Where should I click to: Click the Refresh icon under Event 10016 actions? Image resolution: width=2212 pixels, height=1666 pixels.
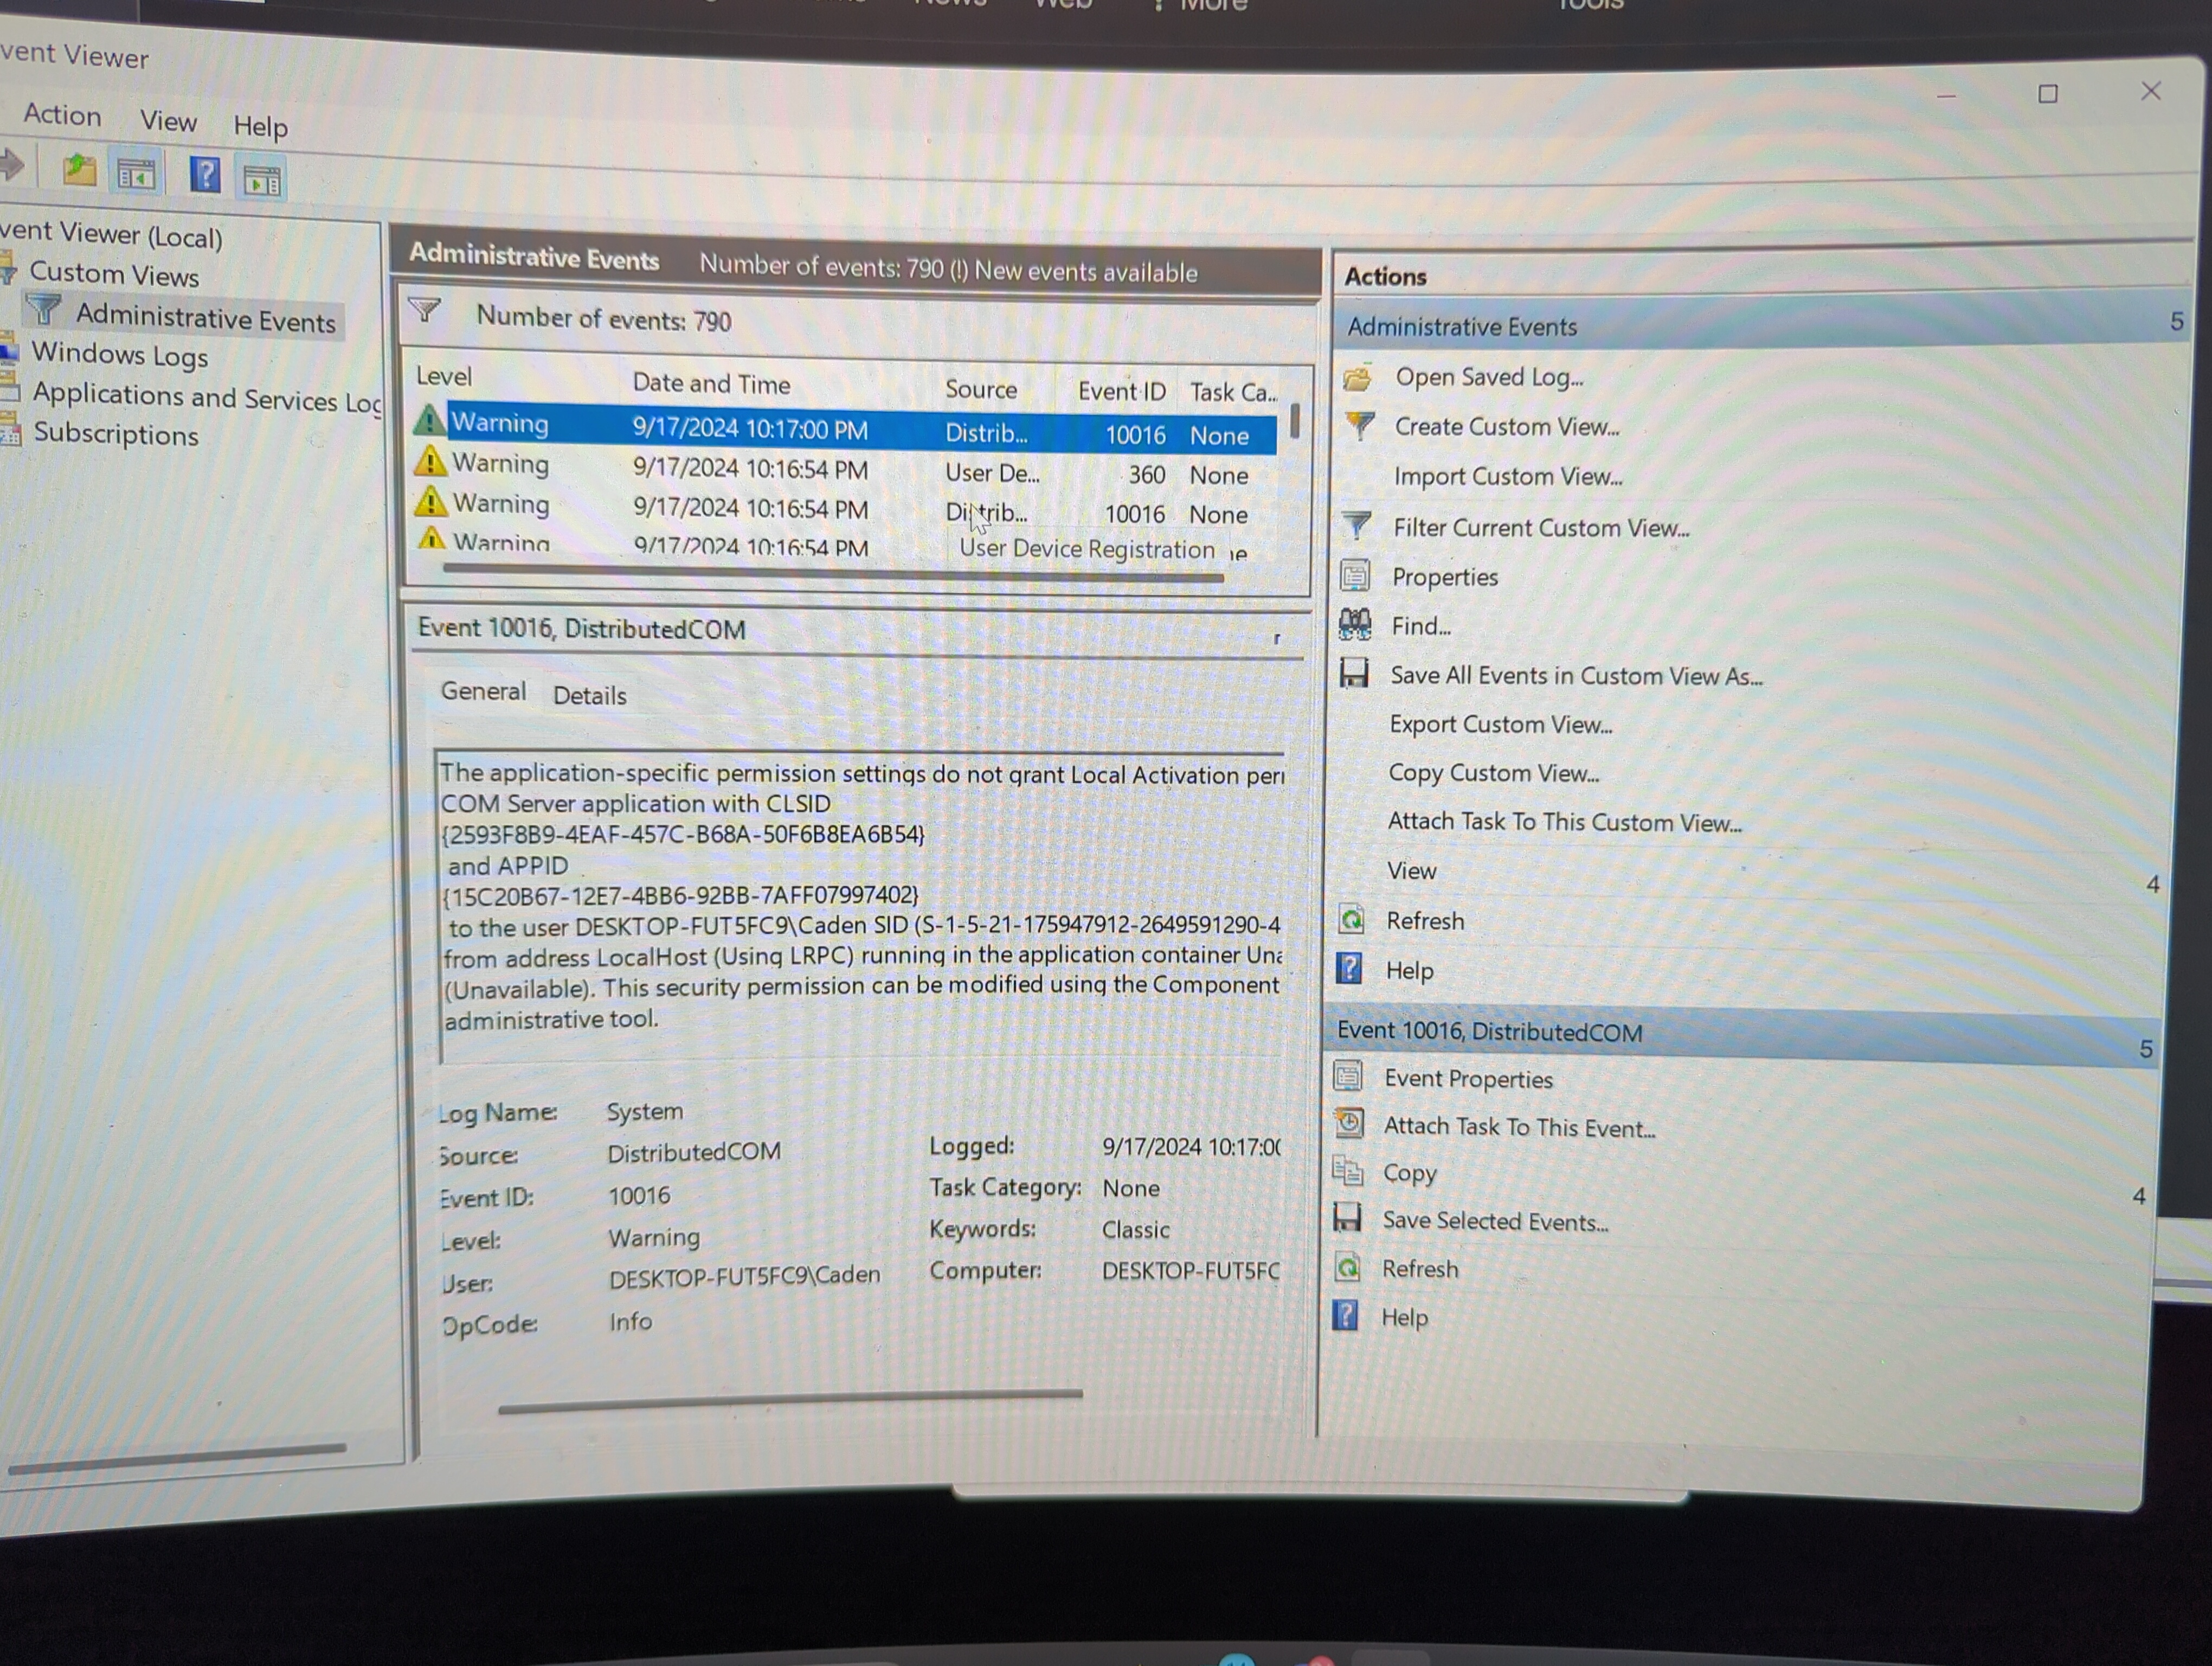click(x=1347, y=1267)
